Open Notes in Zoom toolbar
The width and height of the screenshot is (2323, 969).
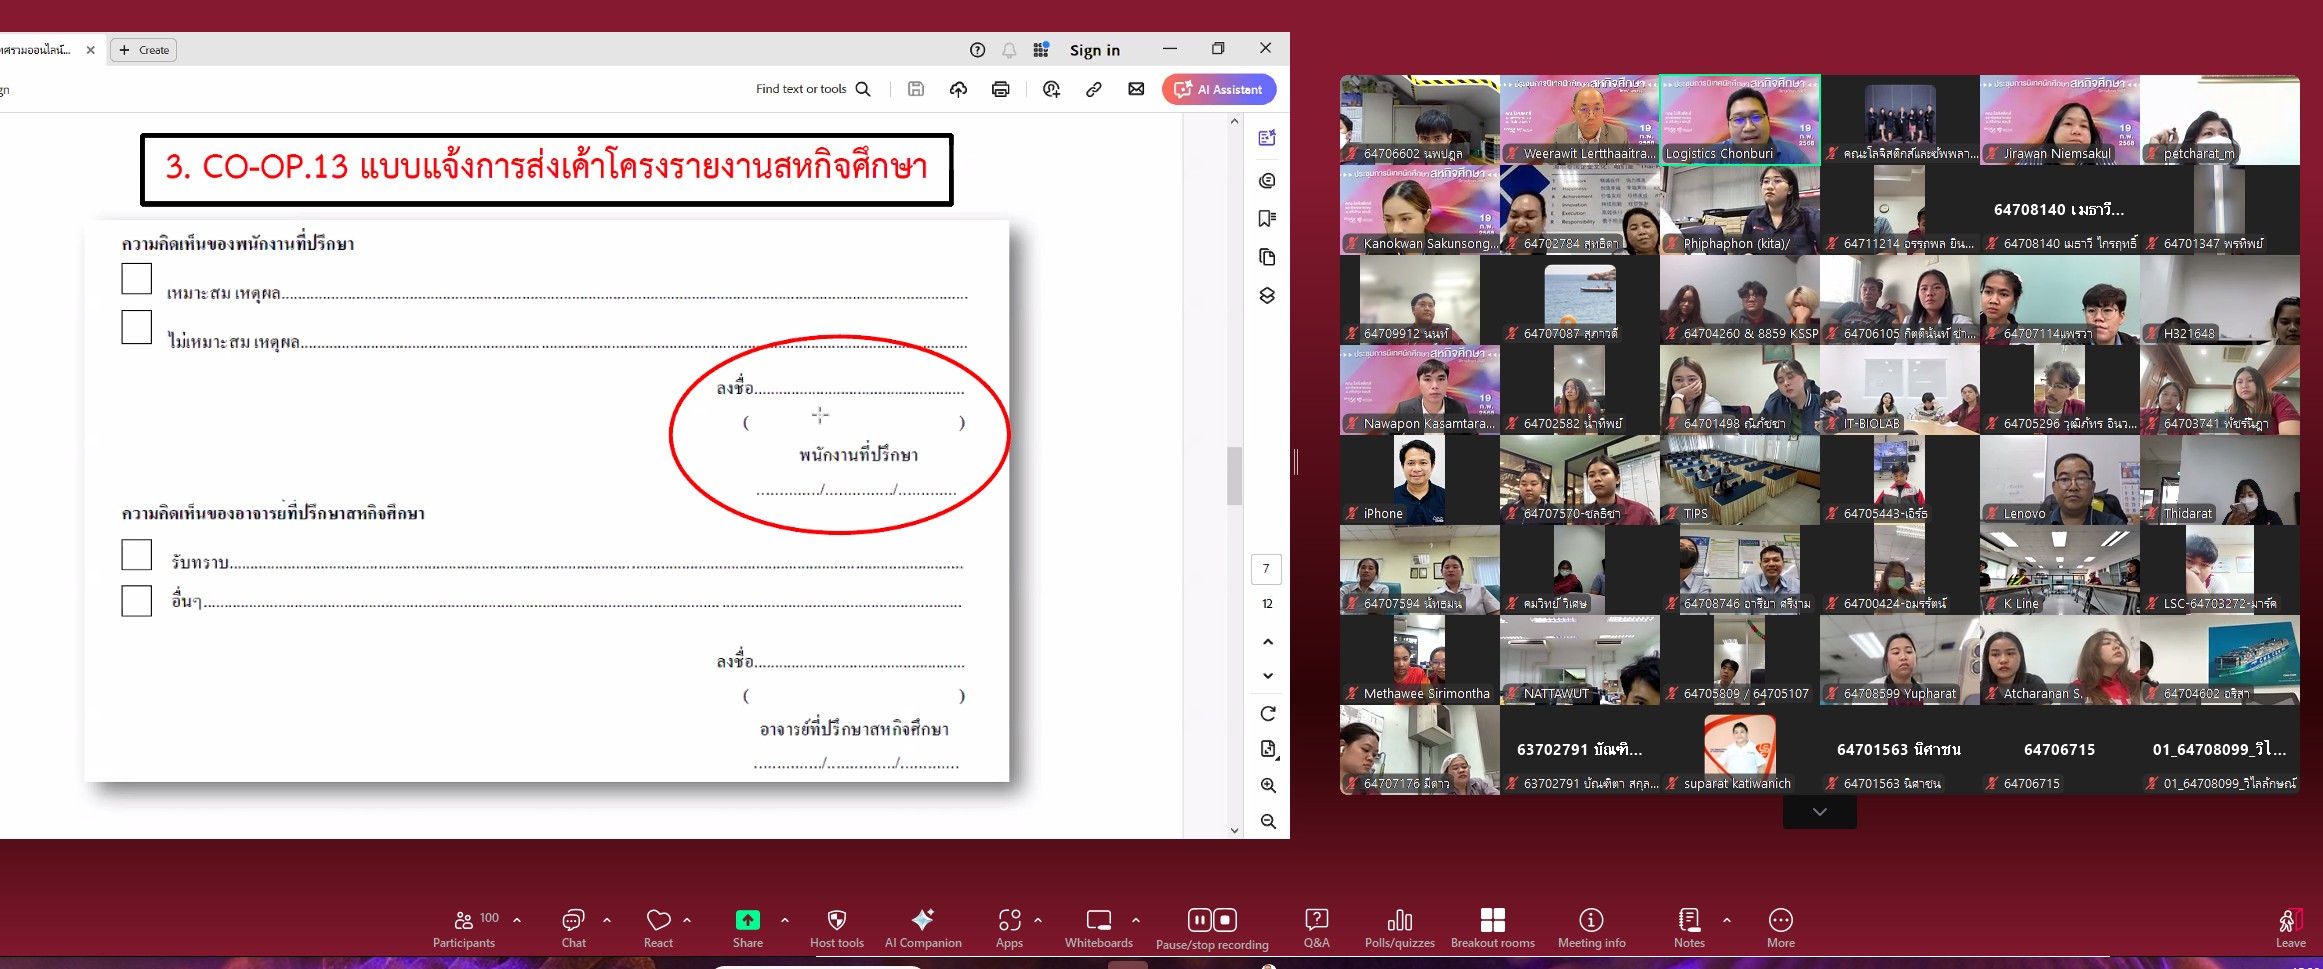point(1689,928)
